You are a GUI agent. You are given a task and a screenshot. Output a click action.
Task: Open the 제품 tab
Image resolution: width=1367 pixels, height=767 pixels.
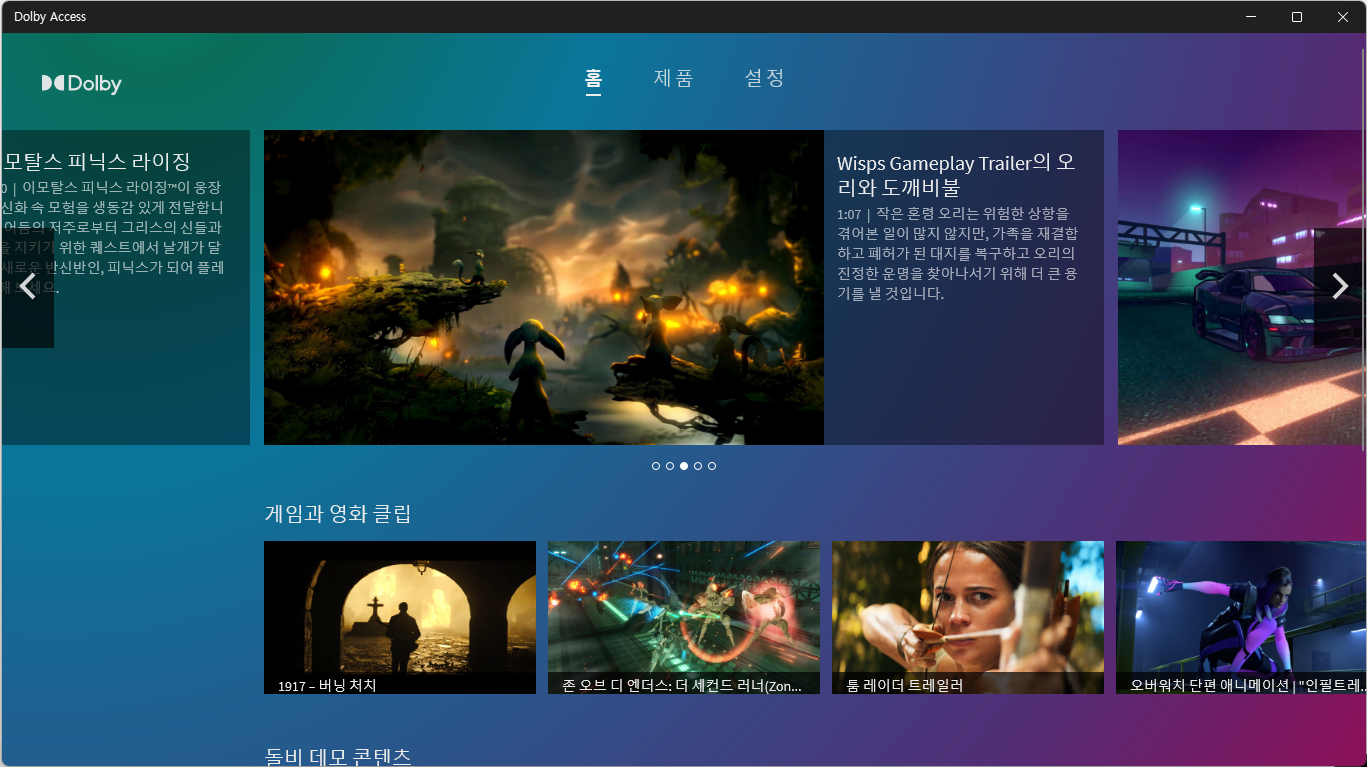(x=673, y=78)
